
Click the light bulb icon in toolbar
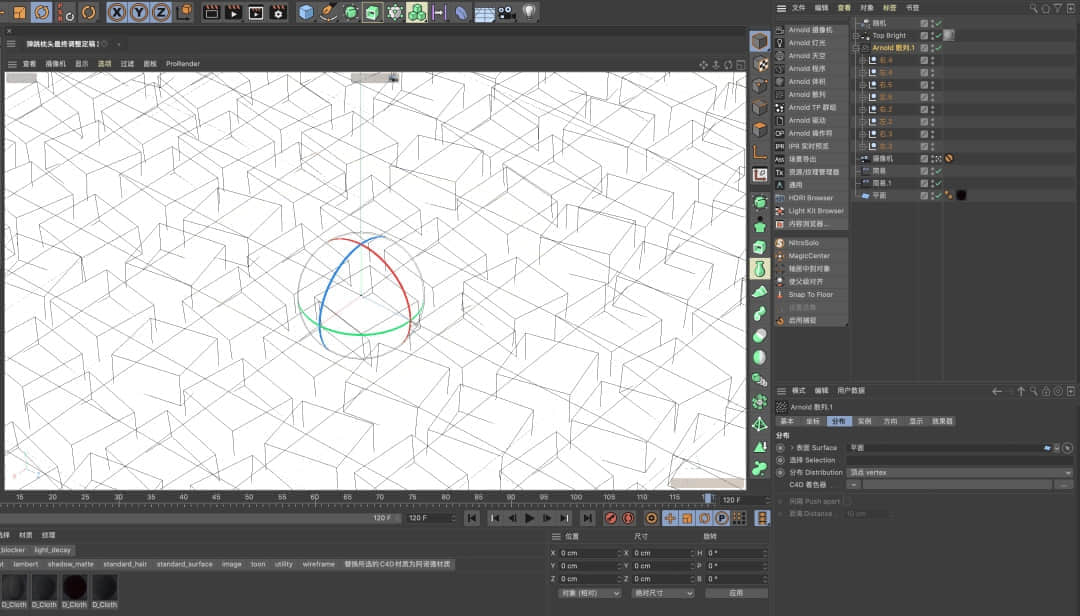[529, 13]
